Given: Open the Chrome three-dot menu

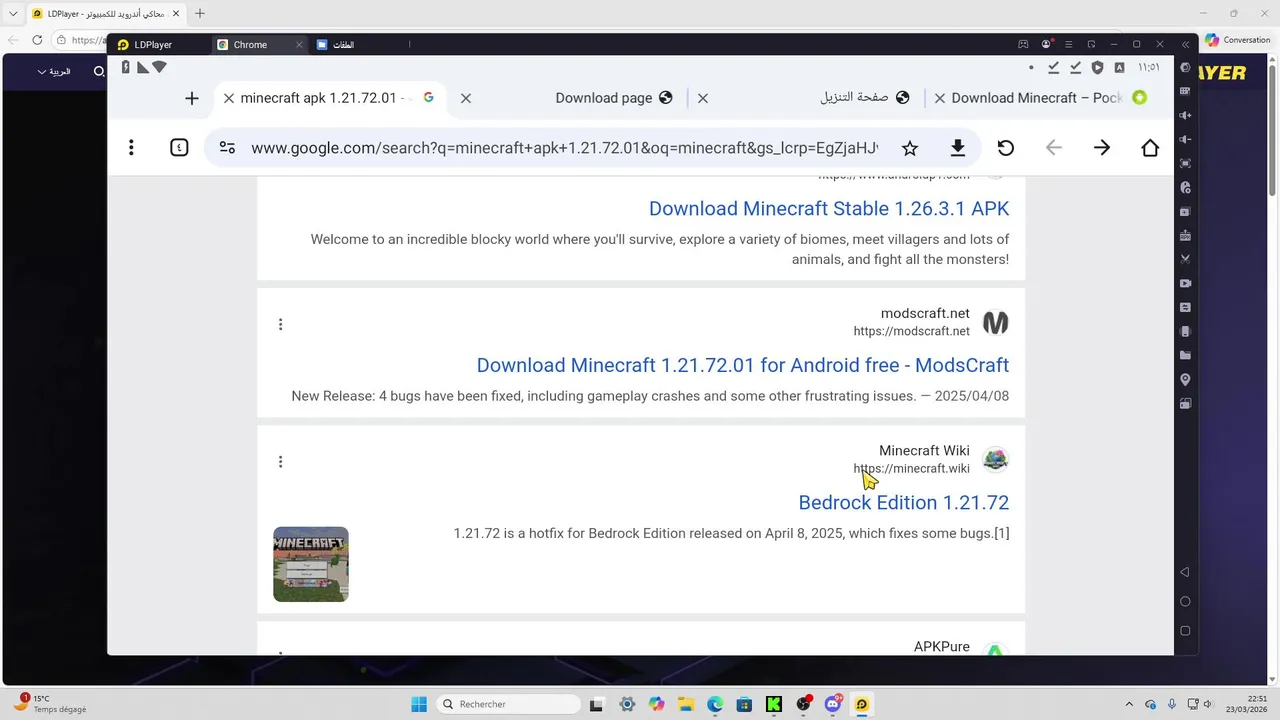Looking at the screenshot, I should click(131, 148).
